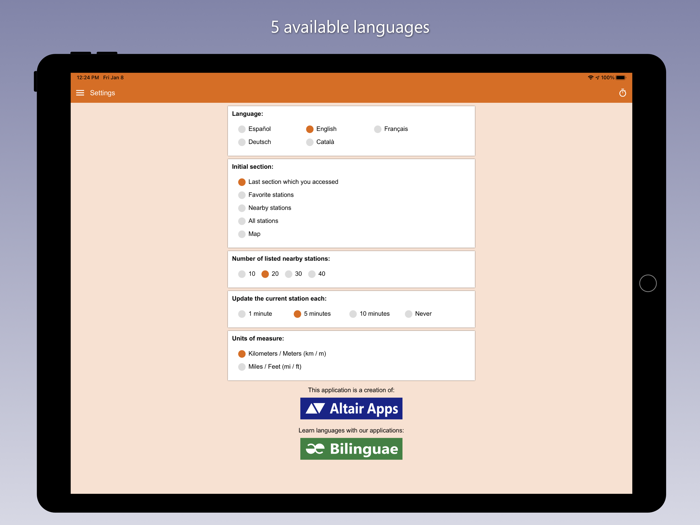Viewport: 700px width, 525px height.
Task: Click 'Units of measure:' heading
Action: coord(258,338)
